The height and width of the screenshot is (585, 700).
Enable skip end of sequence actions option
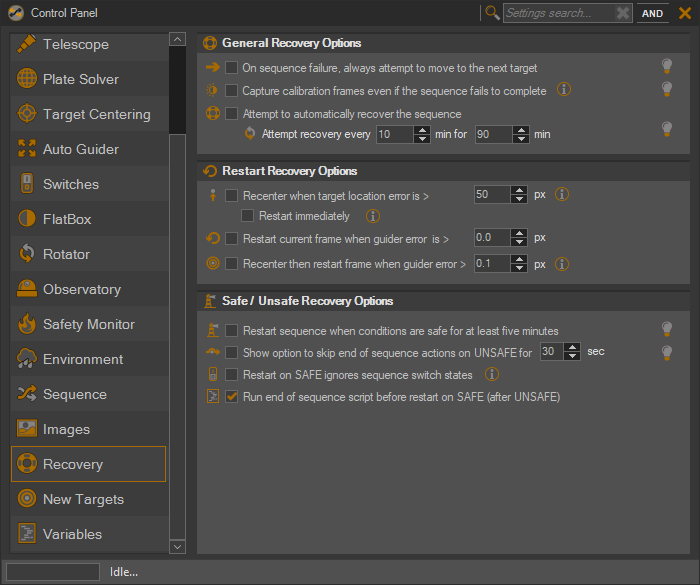point(231,353)
